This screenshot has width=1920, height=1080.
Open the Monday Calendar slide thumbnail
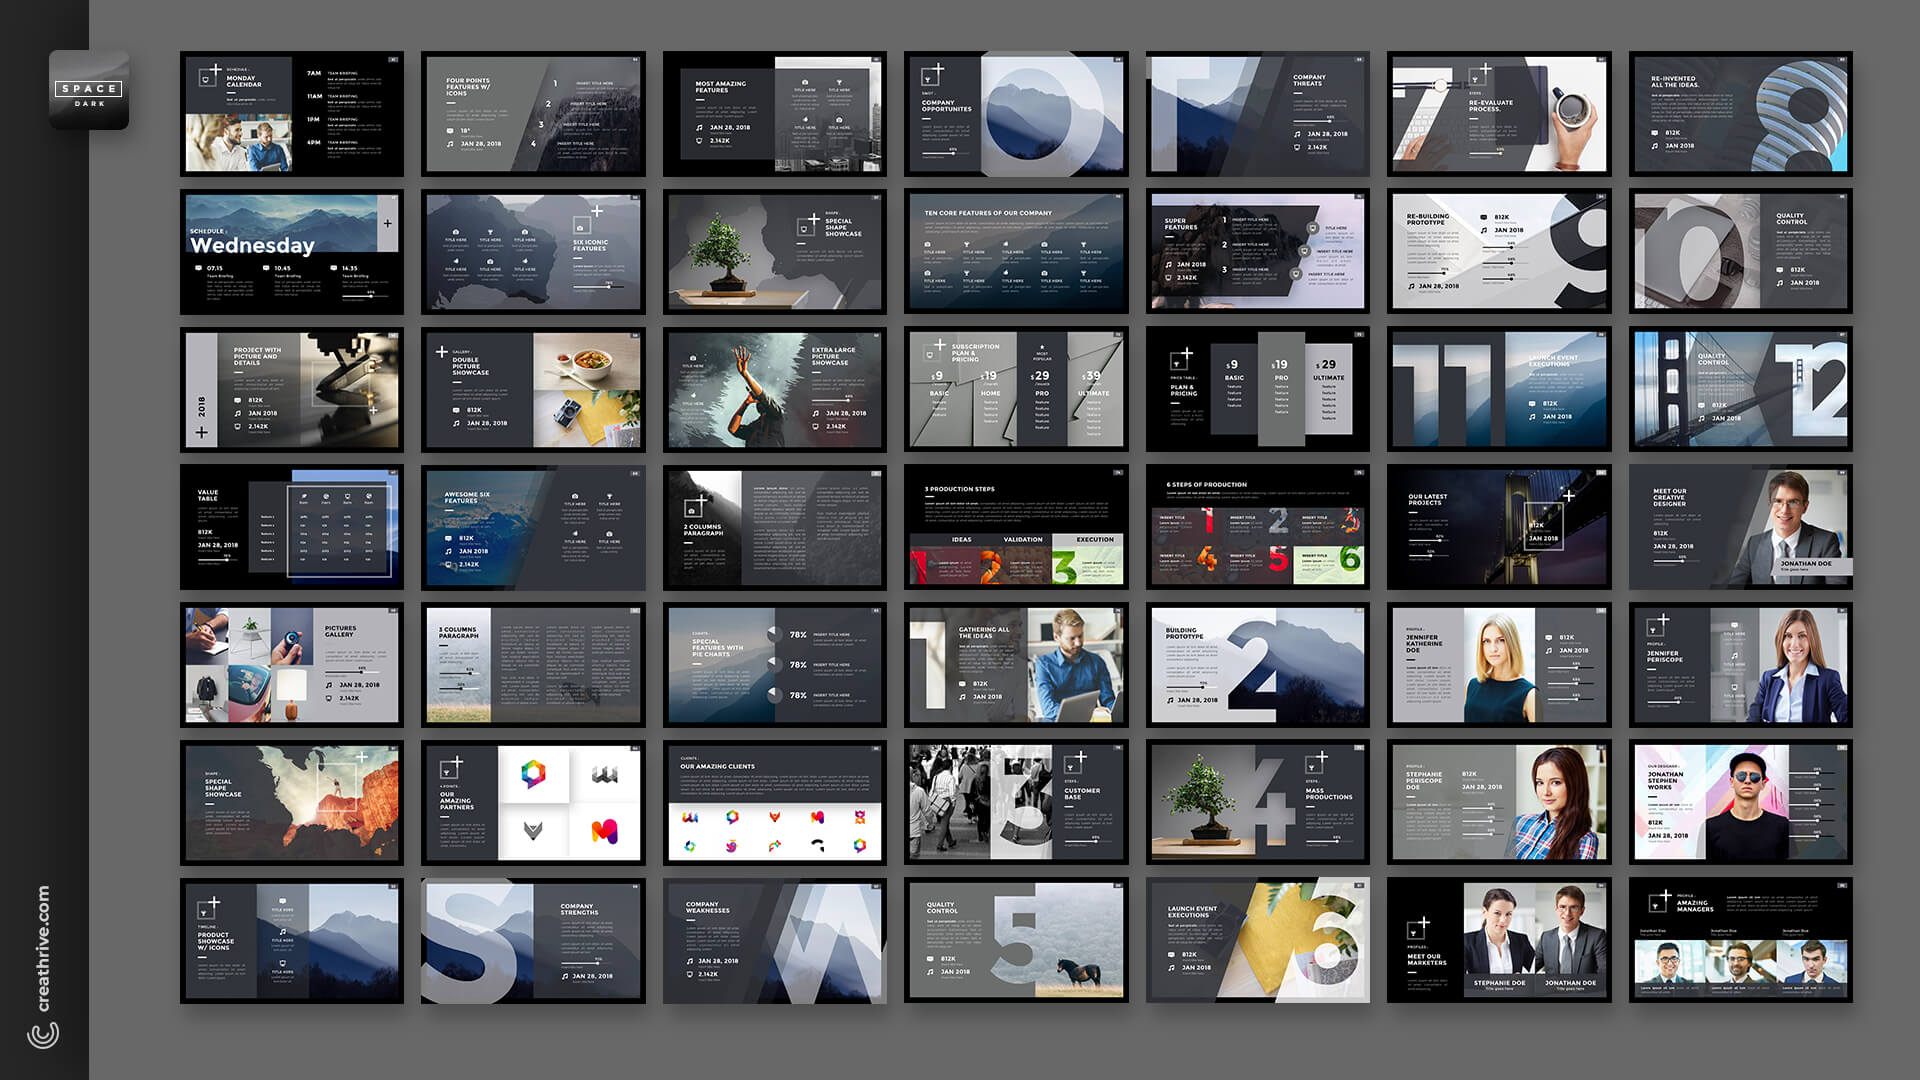[292, 114]
